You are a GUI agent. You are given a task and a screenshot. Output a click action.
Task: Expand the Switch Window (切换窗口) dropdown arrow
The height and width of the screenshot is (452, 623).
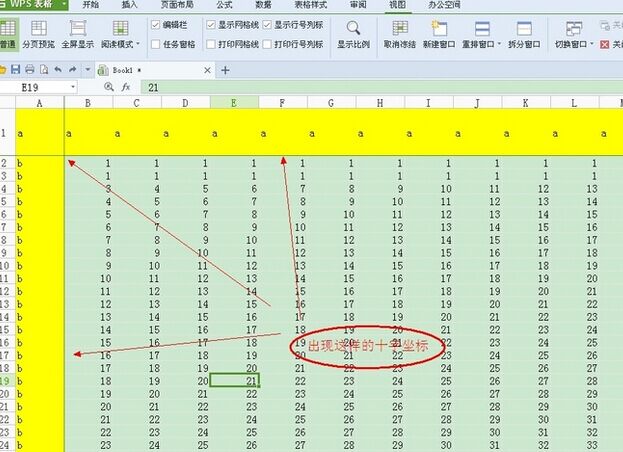[x=592, y=44]
